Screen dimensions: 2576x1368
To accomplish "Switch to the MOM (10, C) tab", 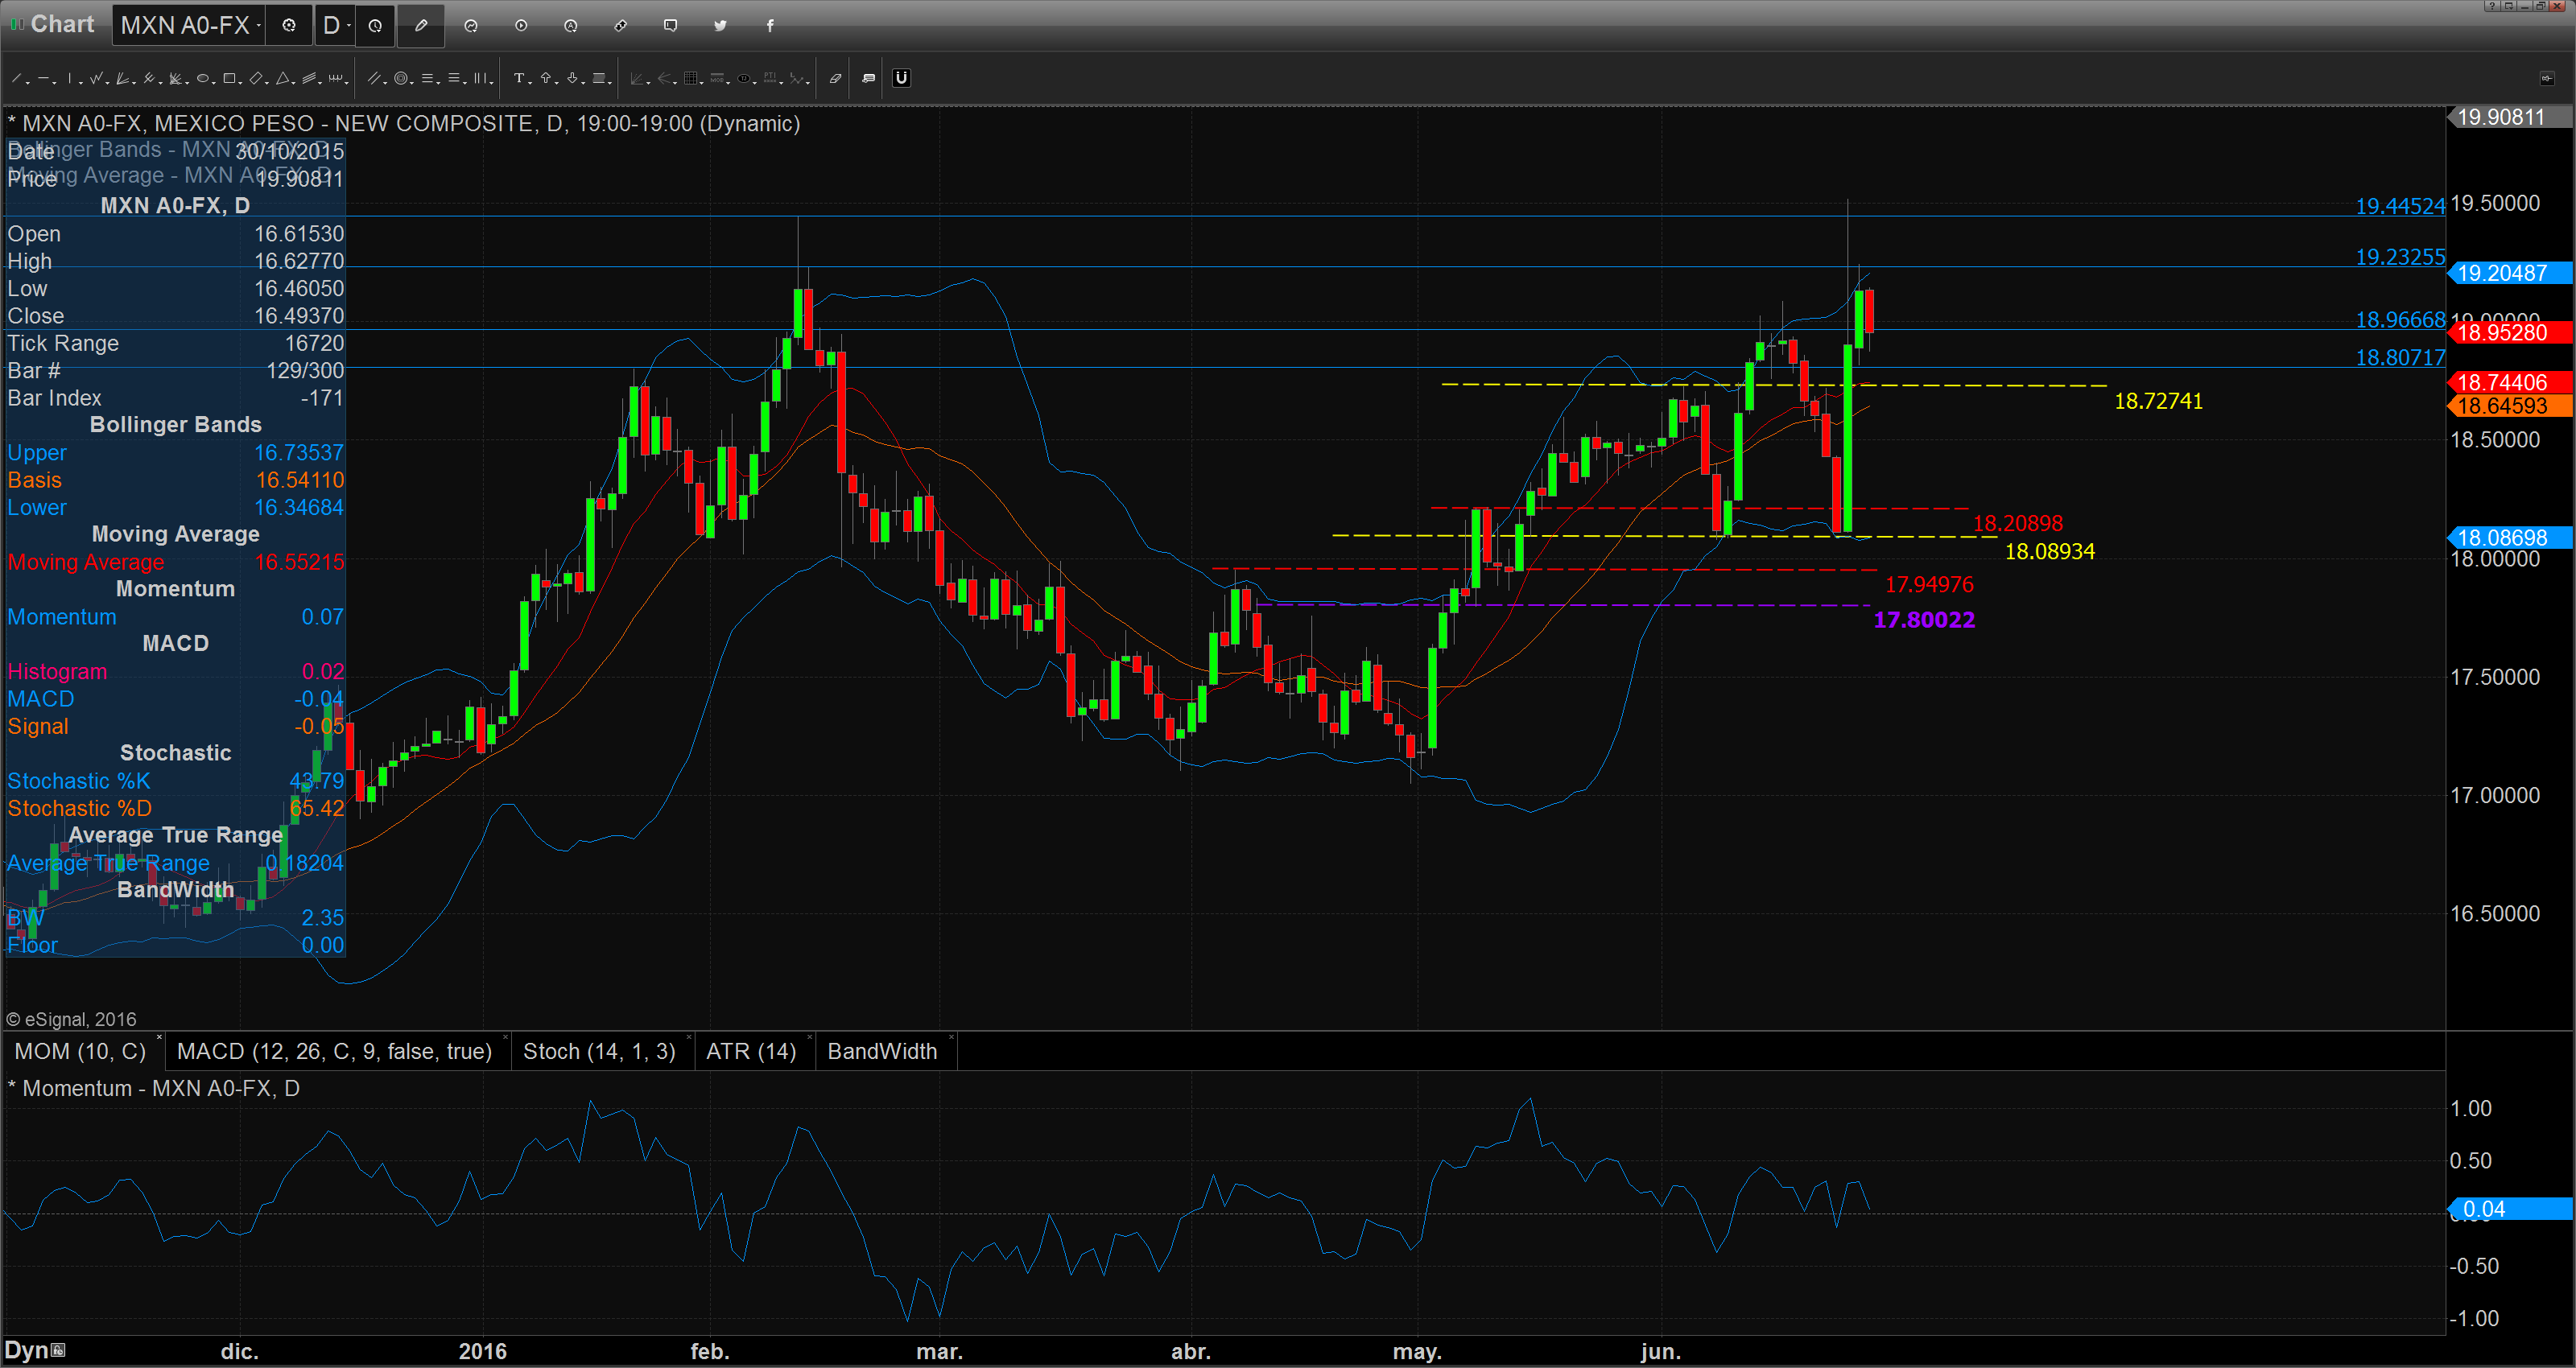I will tap(80, 1051).
